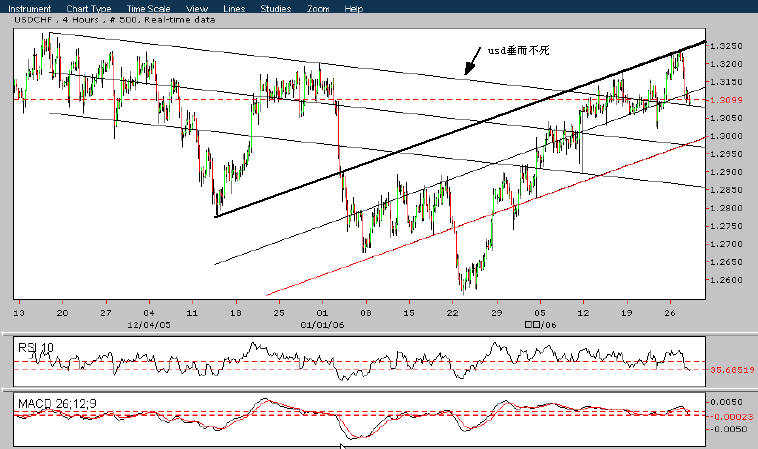Click the MACD -0.0050 scale label
Viewport: 758px width, 449px height.
pos(730,429)
